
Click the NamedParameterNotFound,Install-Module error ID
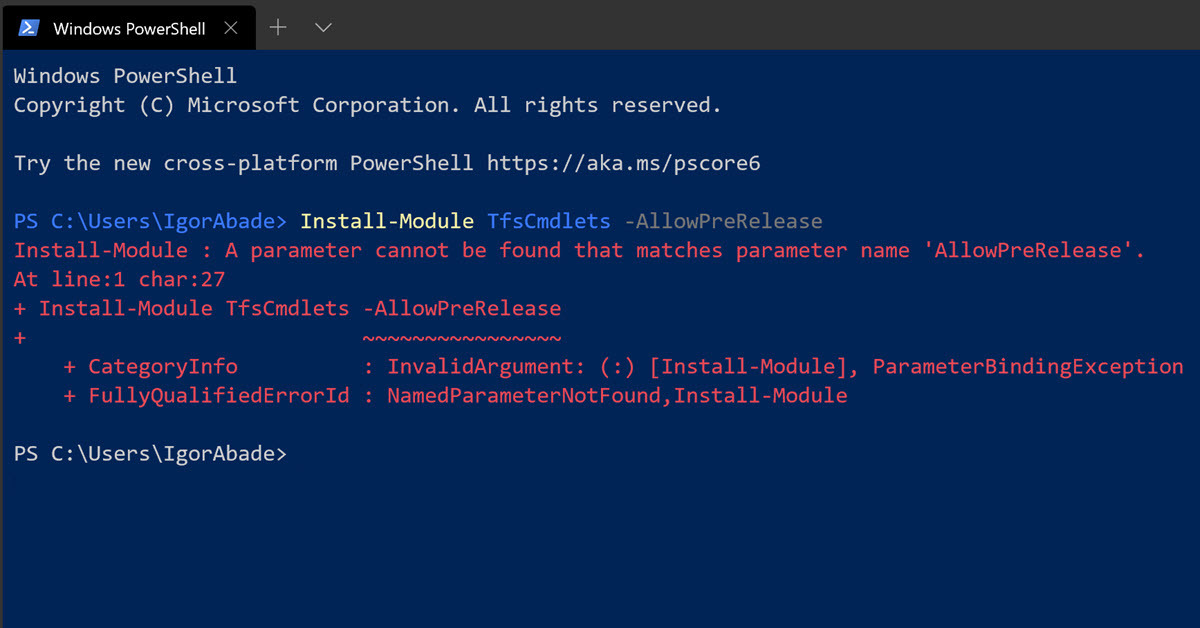pos(617,396)
